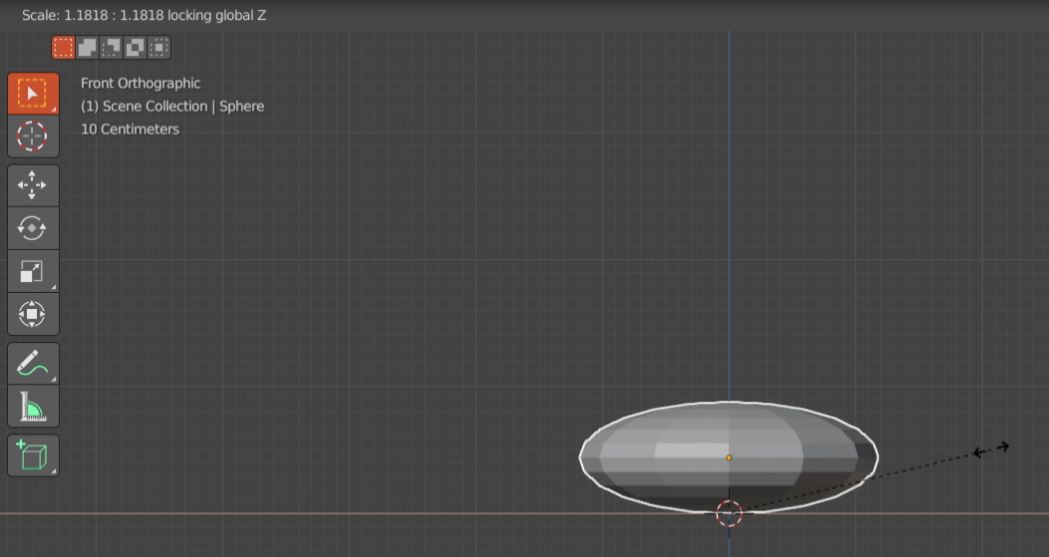The image size is (1049, 557).
Task: Activate the 3D Cursor tool
Action: 33,136
